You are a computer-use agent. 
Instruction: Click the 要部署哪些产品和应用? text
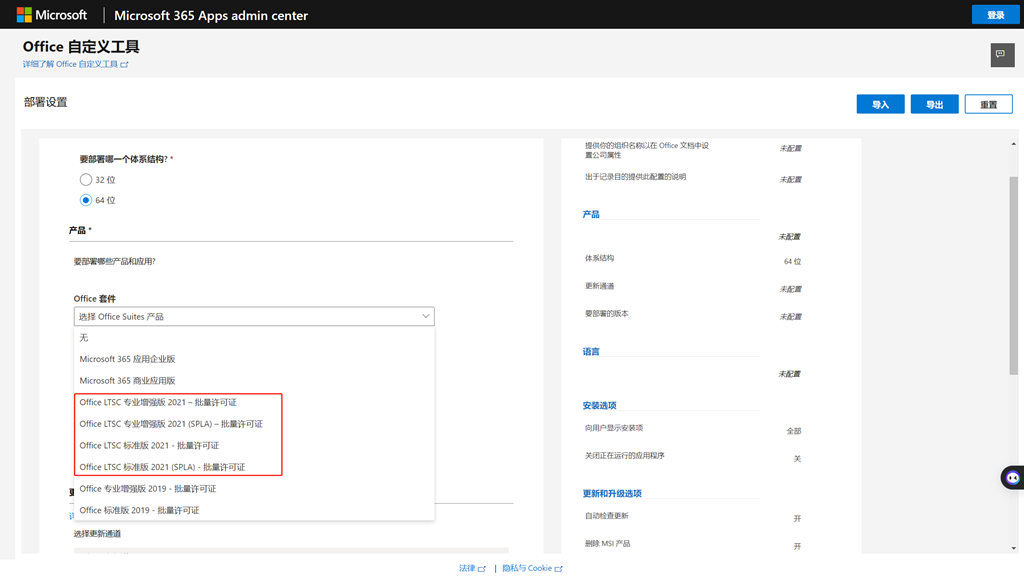pyautogui.click(x=114, y=261)
